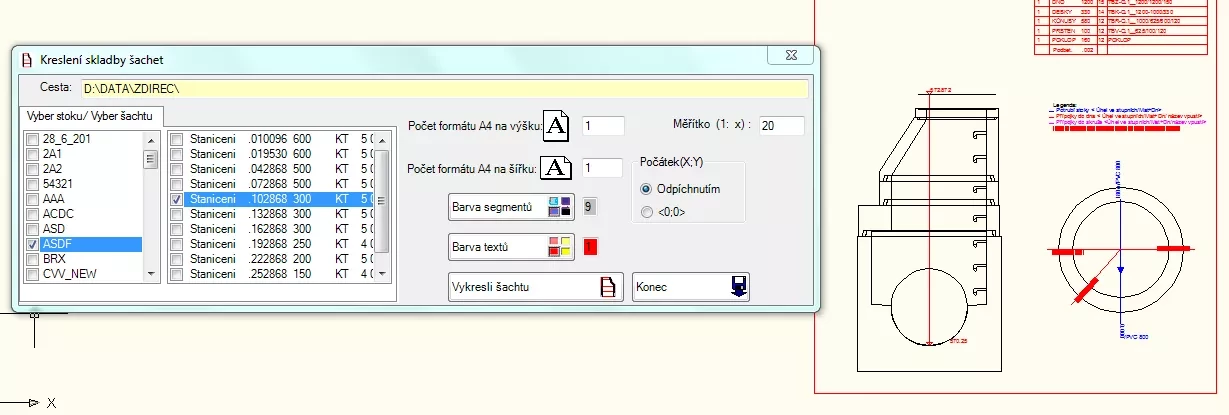Click the color grid icon on Barva textů
The height and width of the screenshot is (415, 1229).
(x=559, y=246)
